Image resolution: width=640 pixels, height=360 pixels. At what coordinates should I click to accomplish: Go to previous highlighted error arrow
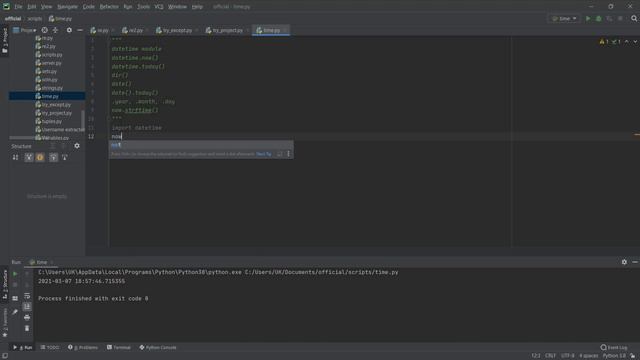coord(627,42)
